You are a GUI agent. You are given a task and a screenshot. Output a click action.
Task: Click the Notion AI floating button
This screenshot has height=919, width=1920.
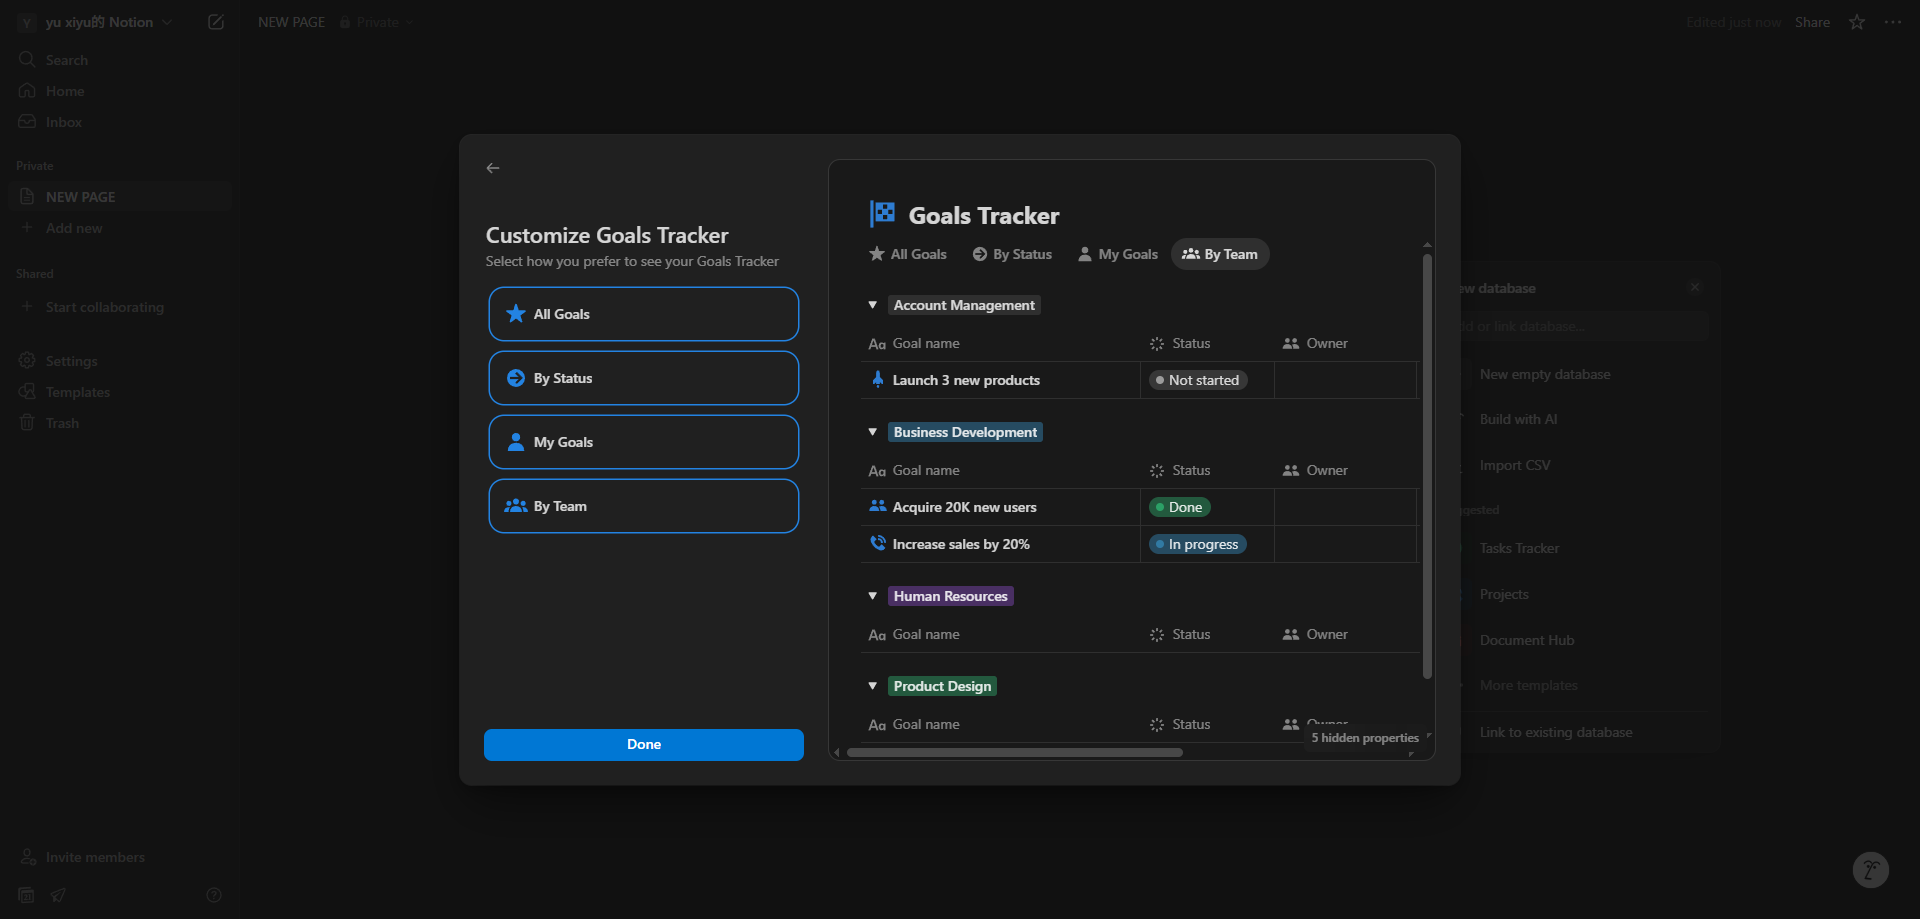point(1870,870)
